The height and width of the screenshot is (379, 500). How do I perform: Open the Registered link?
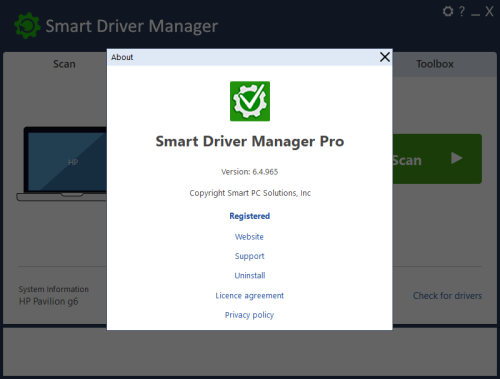click(250, 216)
